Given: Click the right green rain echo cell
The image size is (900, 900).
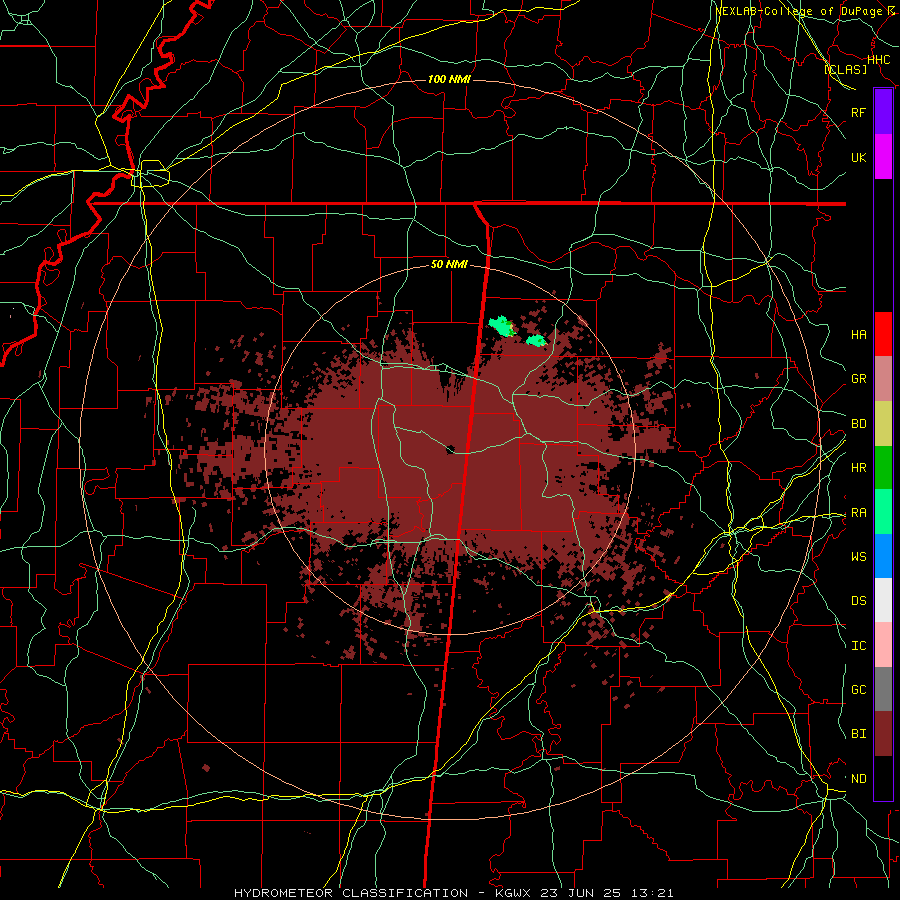Looking at the screenshot, I should click(537, 341).
